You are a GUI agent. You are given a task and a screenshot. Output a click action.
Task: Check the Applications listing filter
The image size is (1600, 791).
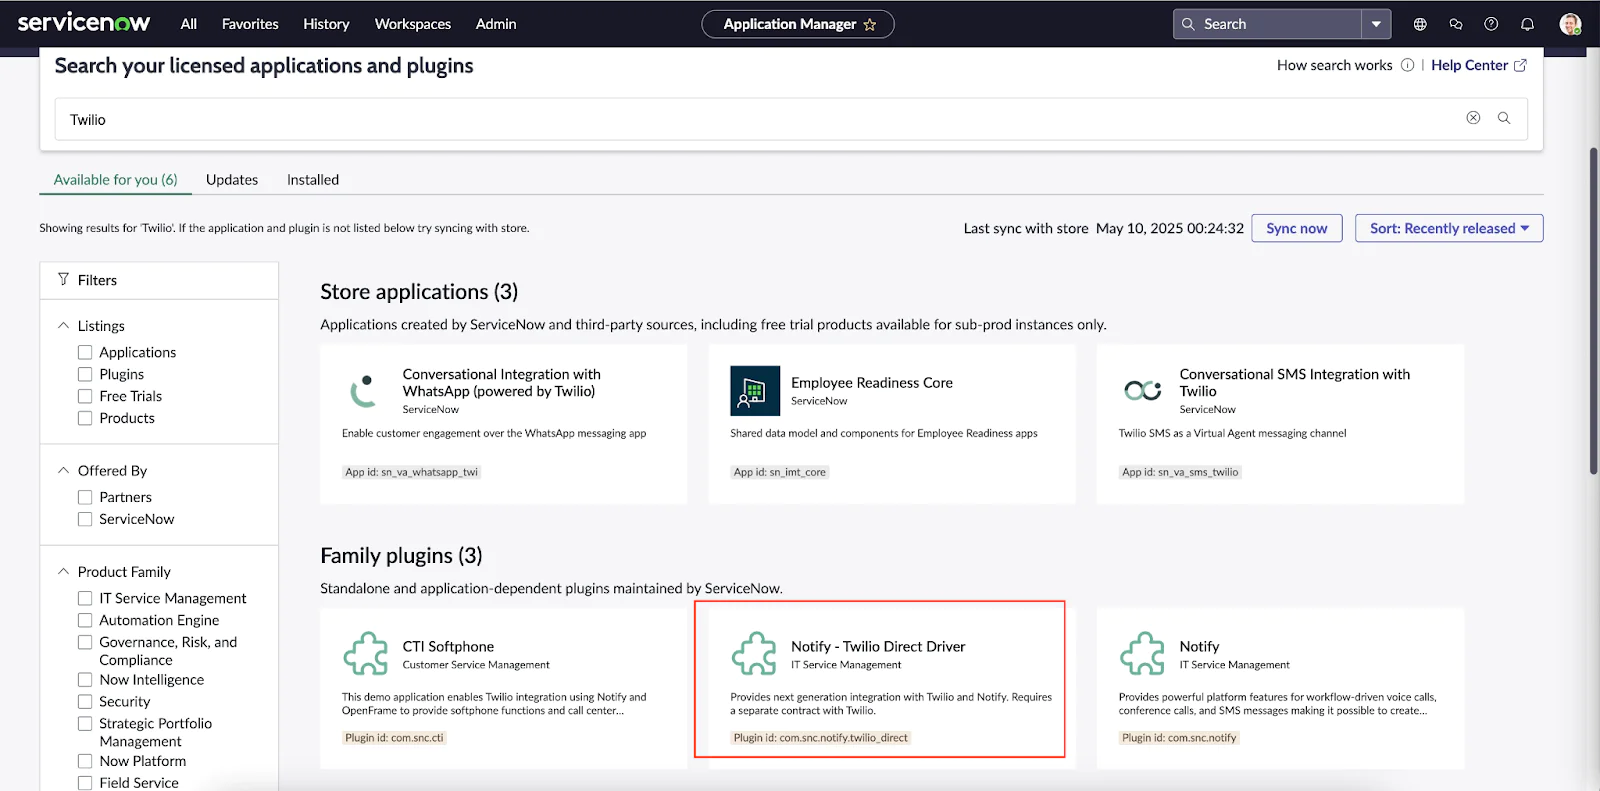click(x=85, y=352)
